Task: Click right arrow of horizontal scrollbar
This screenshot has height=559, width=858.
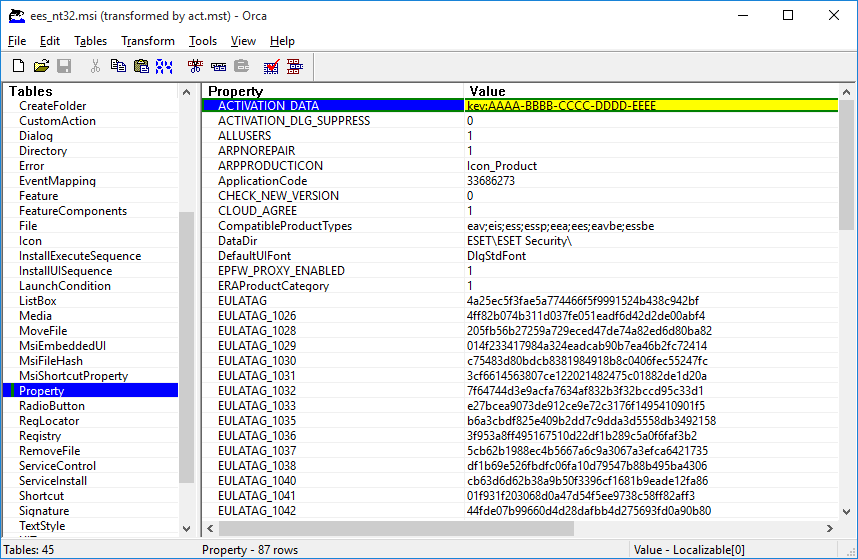Action: (x=830, y=528)
